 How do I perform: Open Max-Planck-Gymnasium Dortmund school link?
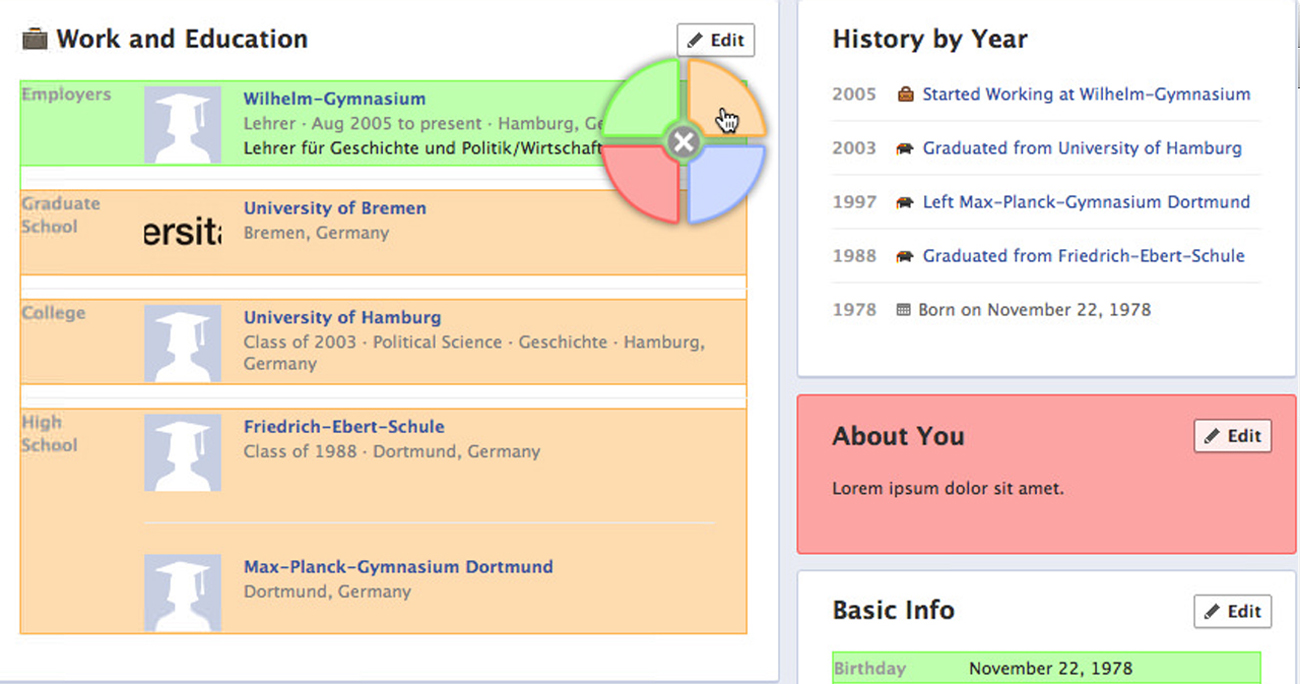398,566
